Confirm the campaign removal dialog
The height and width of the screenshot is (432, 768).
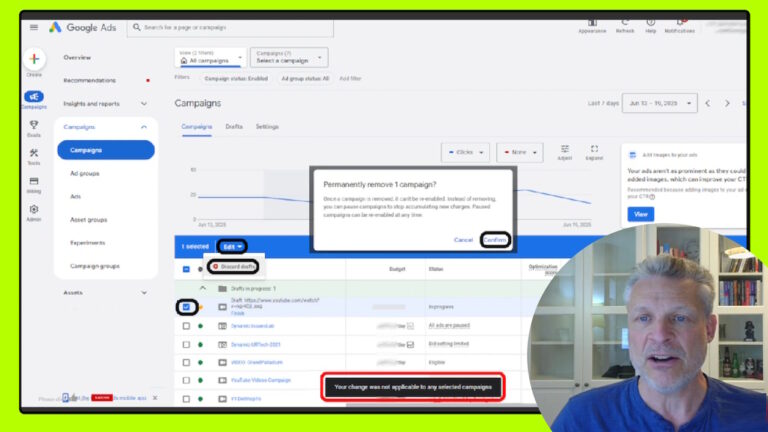coord(495,240)
